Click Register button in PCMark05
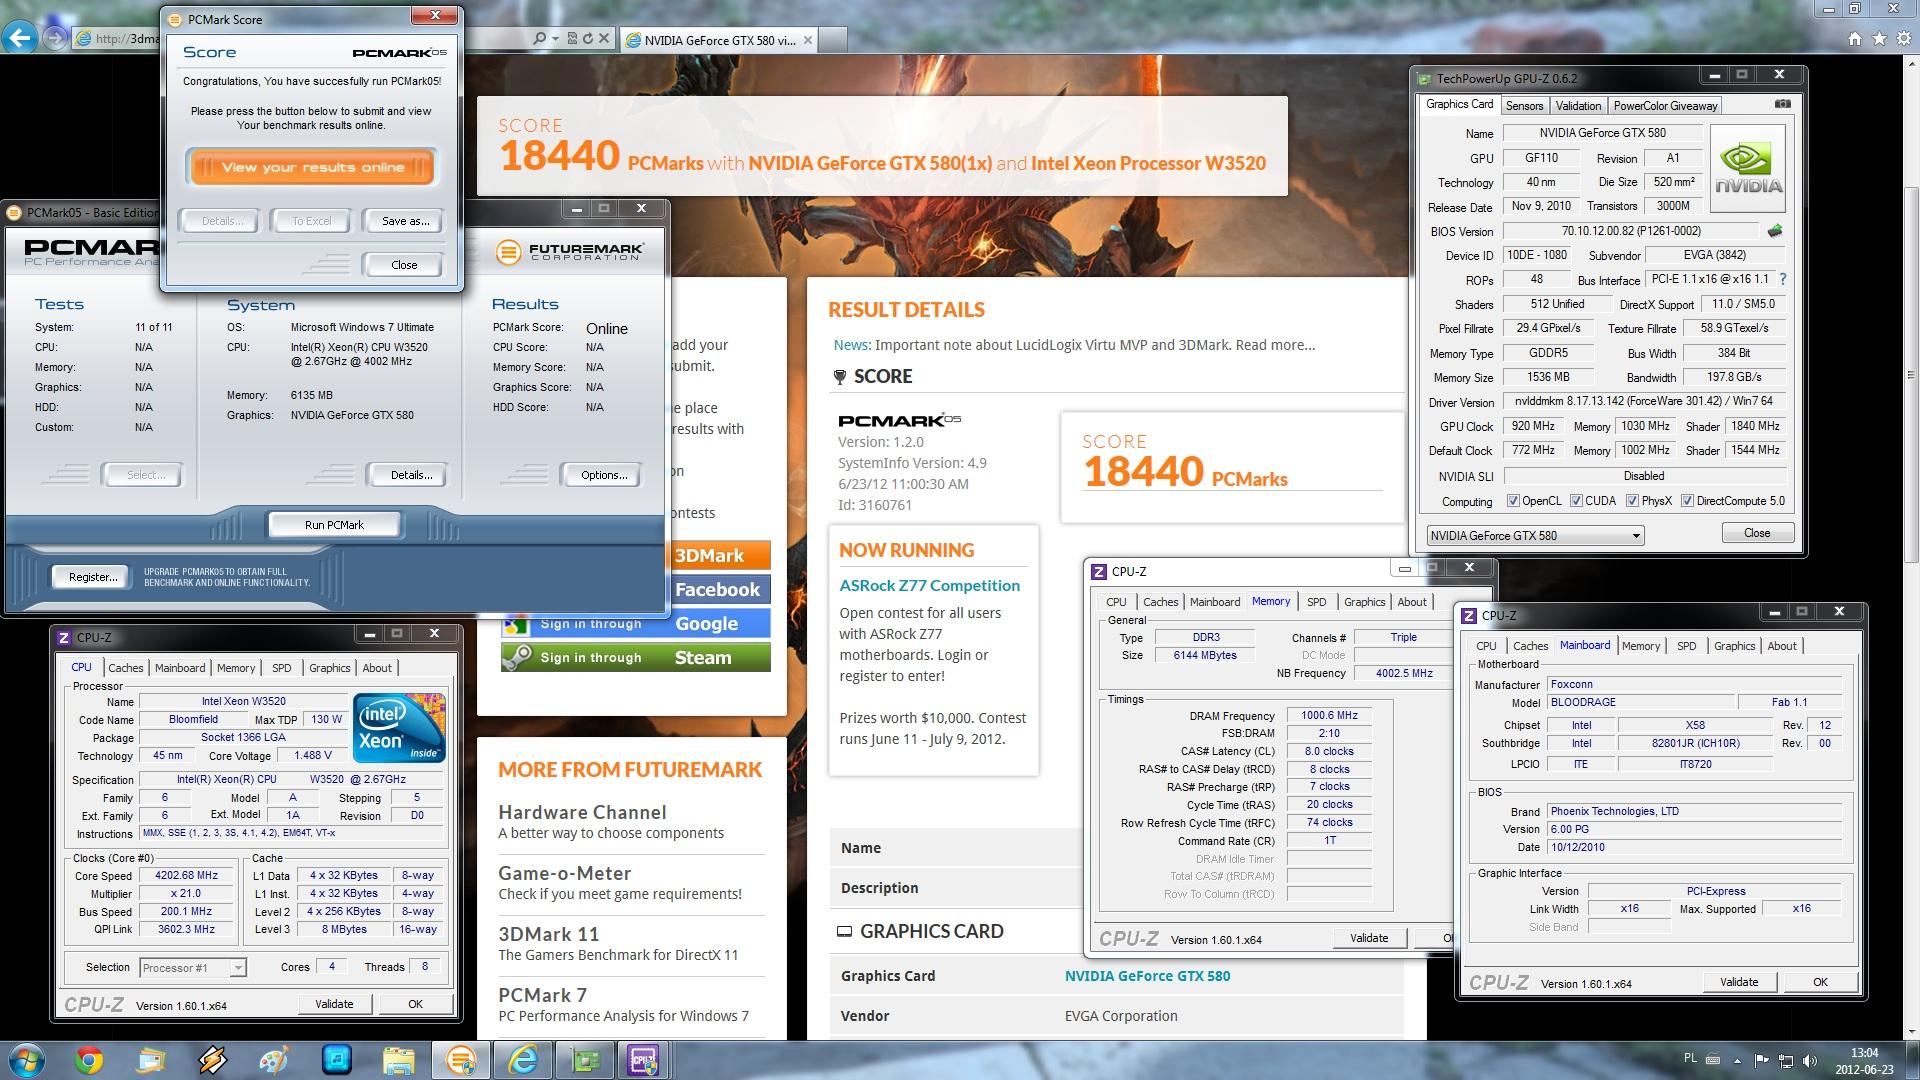This screenshot has height=1080, width=1920. pyautogui.click(x=92, y=577)
